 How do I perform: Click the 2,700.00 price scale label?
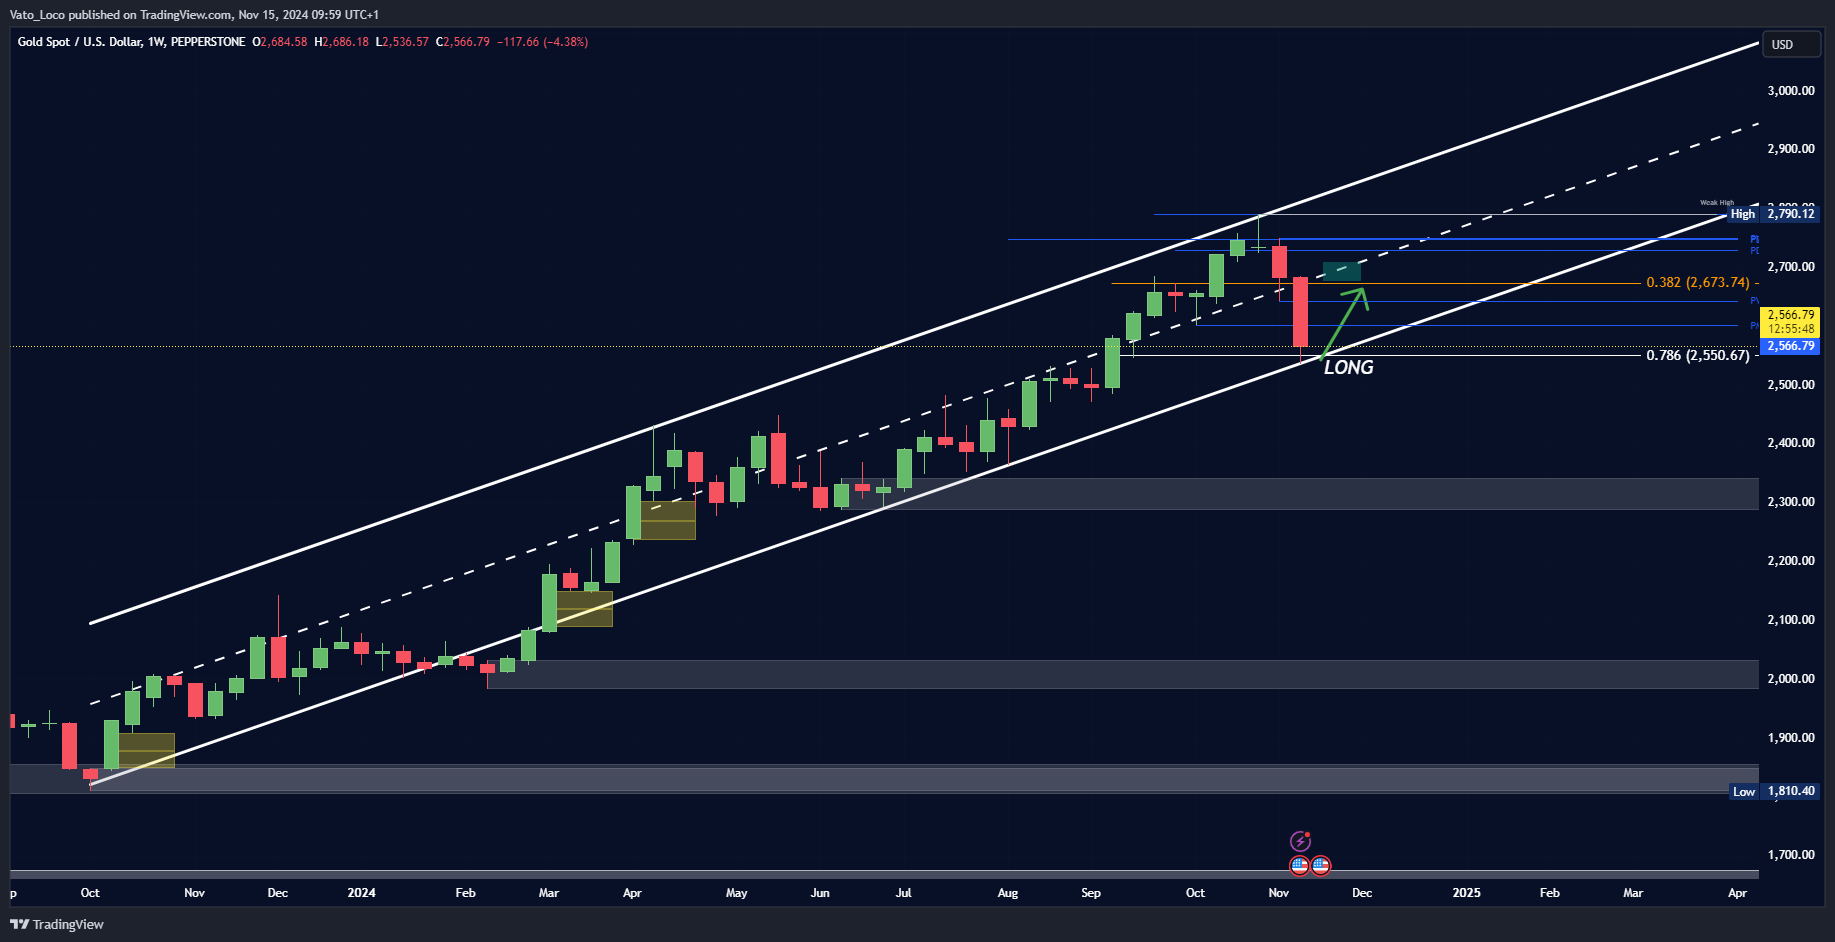1791,267
